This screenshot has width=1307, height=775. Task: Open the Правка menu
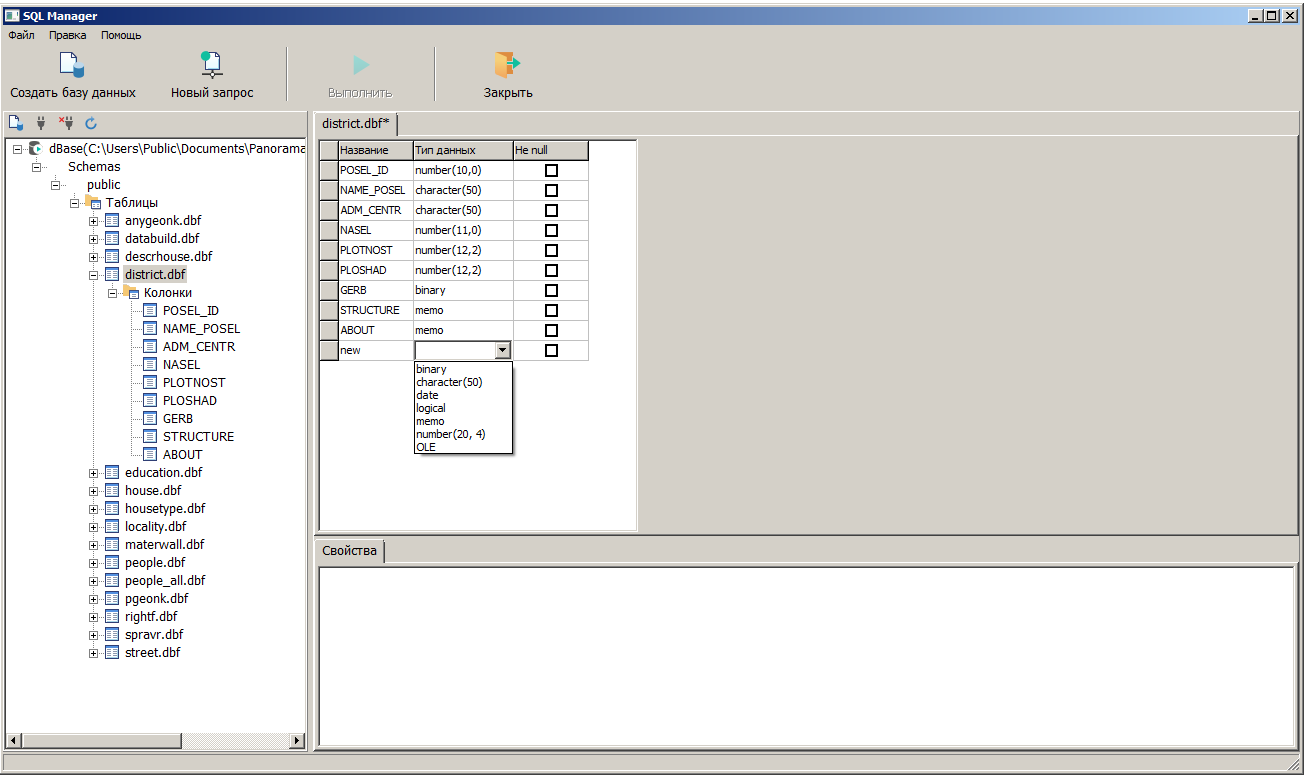[x=67, y=35]
